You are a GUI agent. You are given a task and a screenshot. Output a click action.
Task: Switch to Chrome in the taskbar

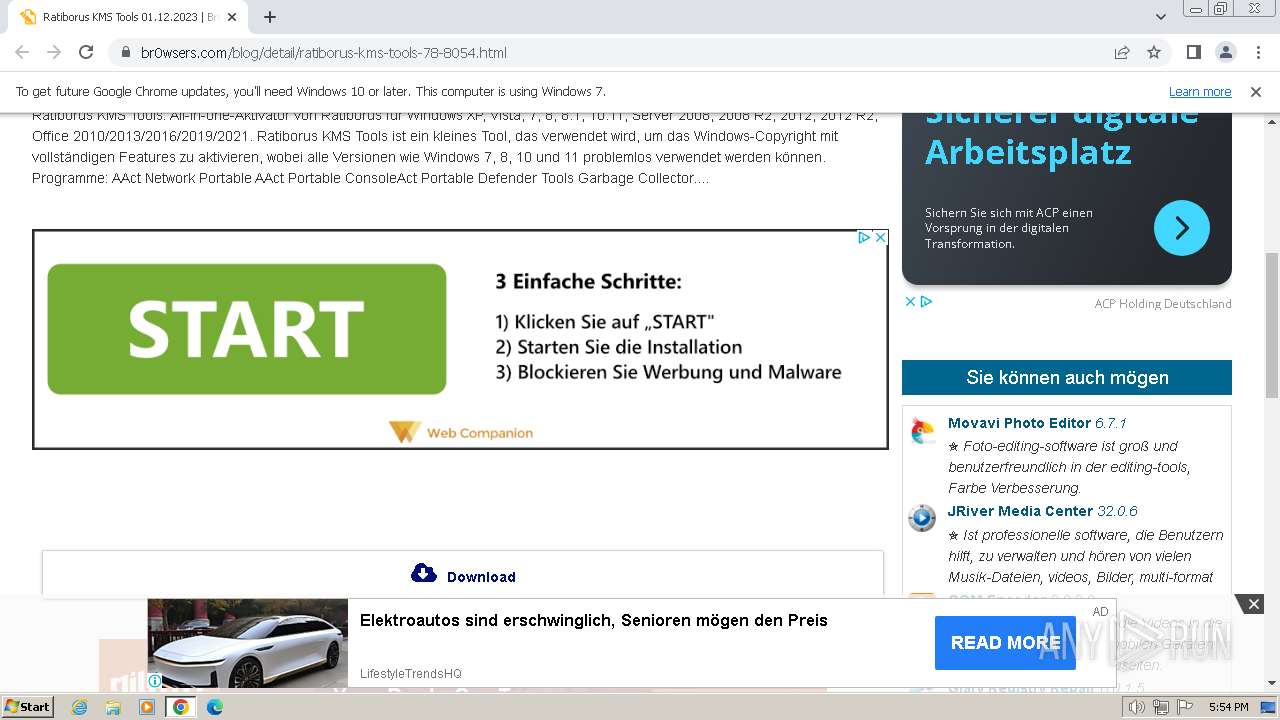[180, 707]
